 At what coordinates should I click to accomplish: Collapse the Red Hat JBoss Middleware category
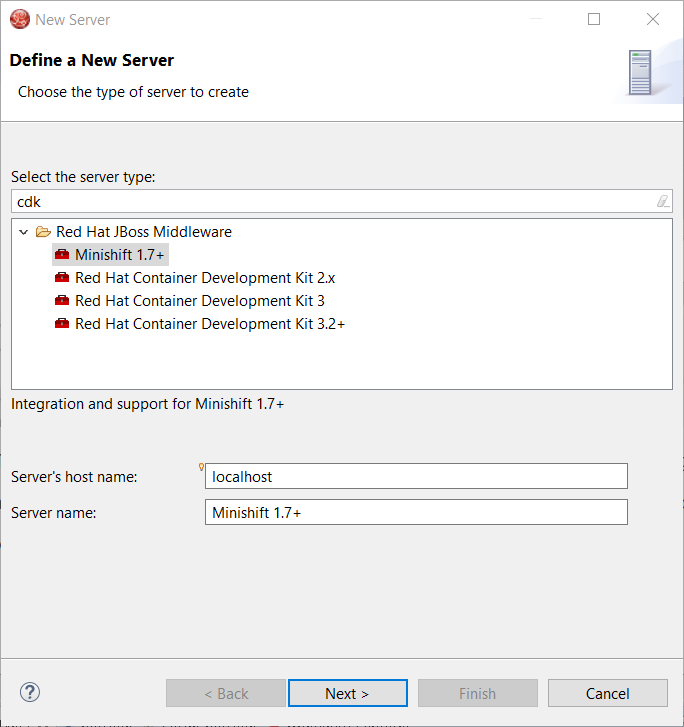tap(24, 232)
